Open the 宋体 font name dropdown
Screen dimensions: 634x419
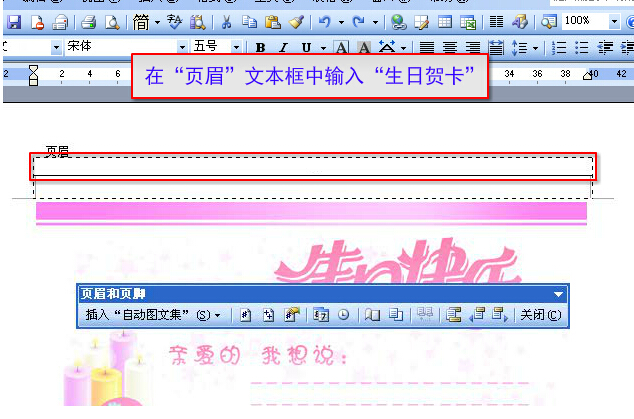(182, 47)
